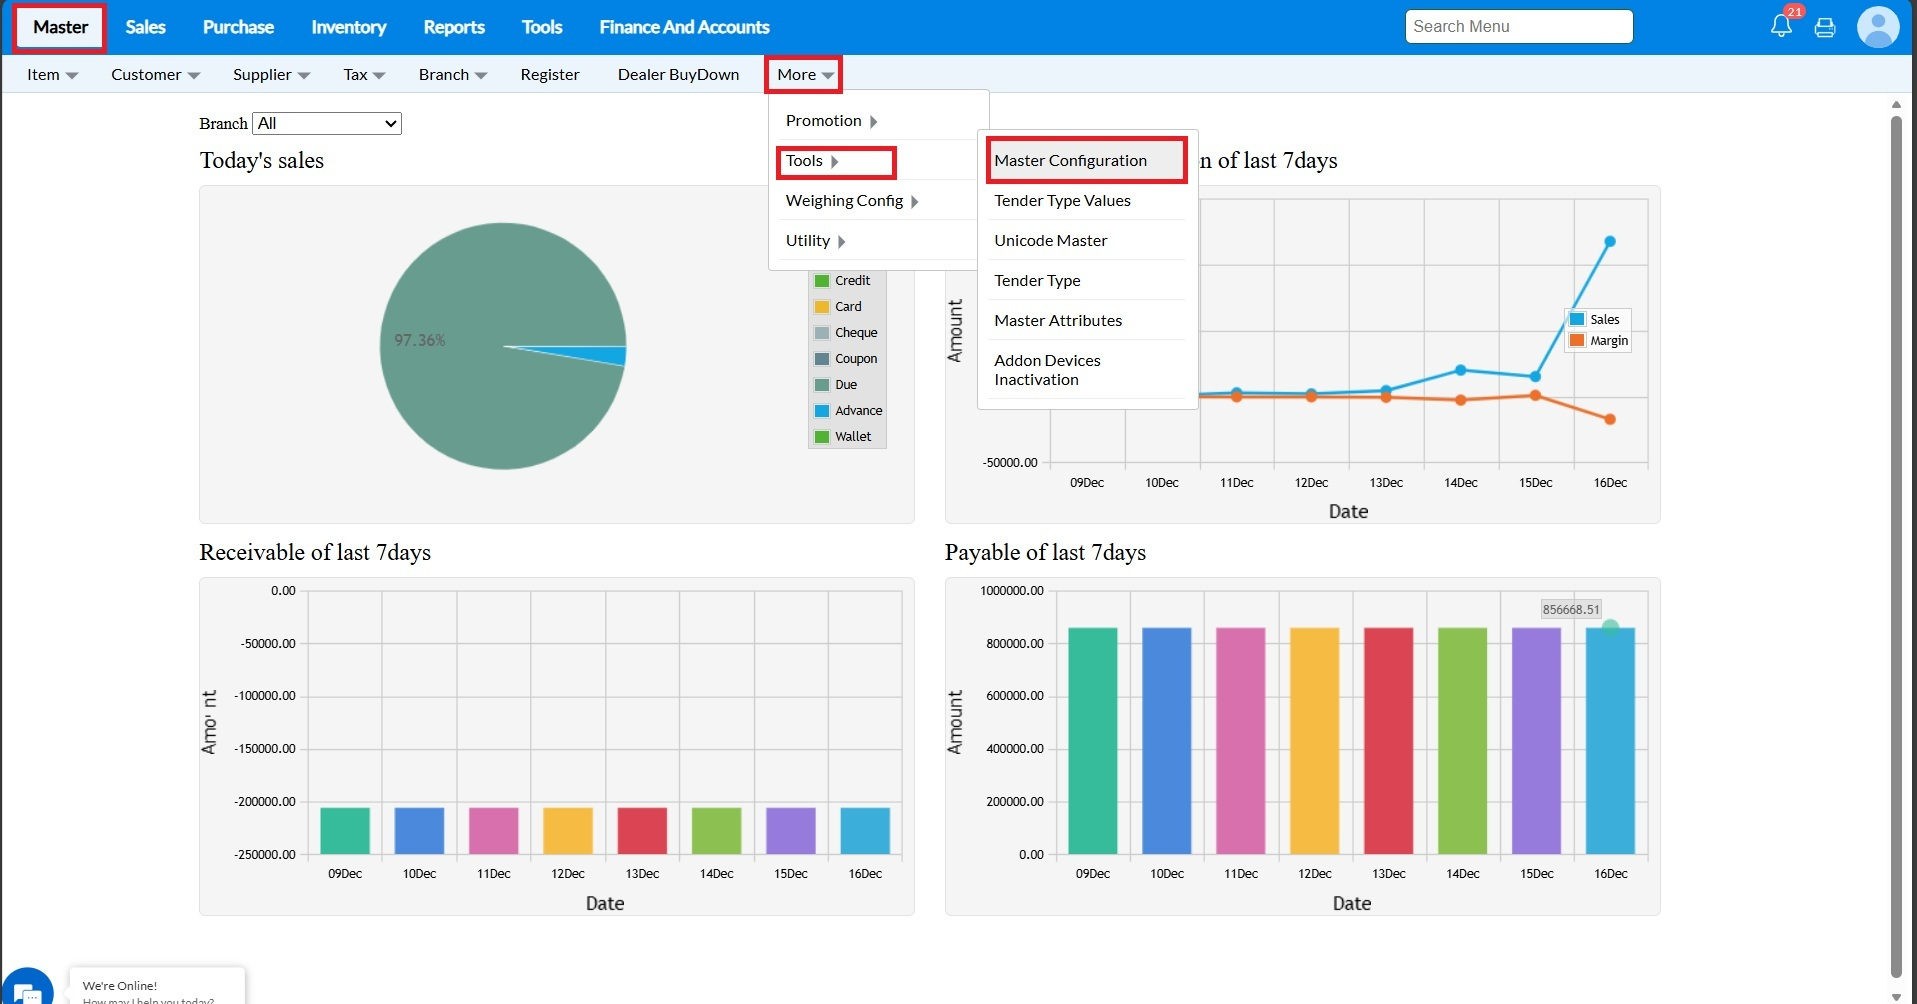1917x1004 pixels.
Task: Open Dealer BuyDown page
Action: pyautogui.click(x=678, y=75)
